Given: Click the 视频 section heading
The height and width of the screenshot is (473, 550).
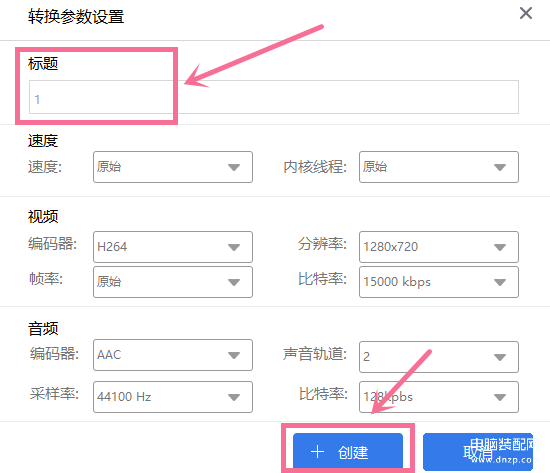Looking at the screenshot, I should [x=43, y=216].
